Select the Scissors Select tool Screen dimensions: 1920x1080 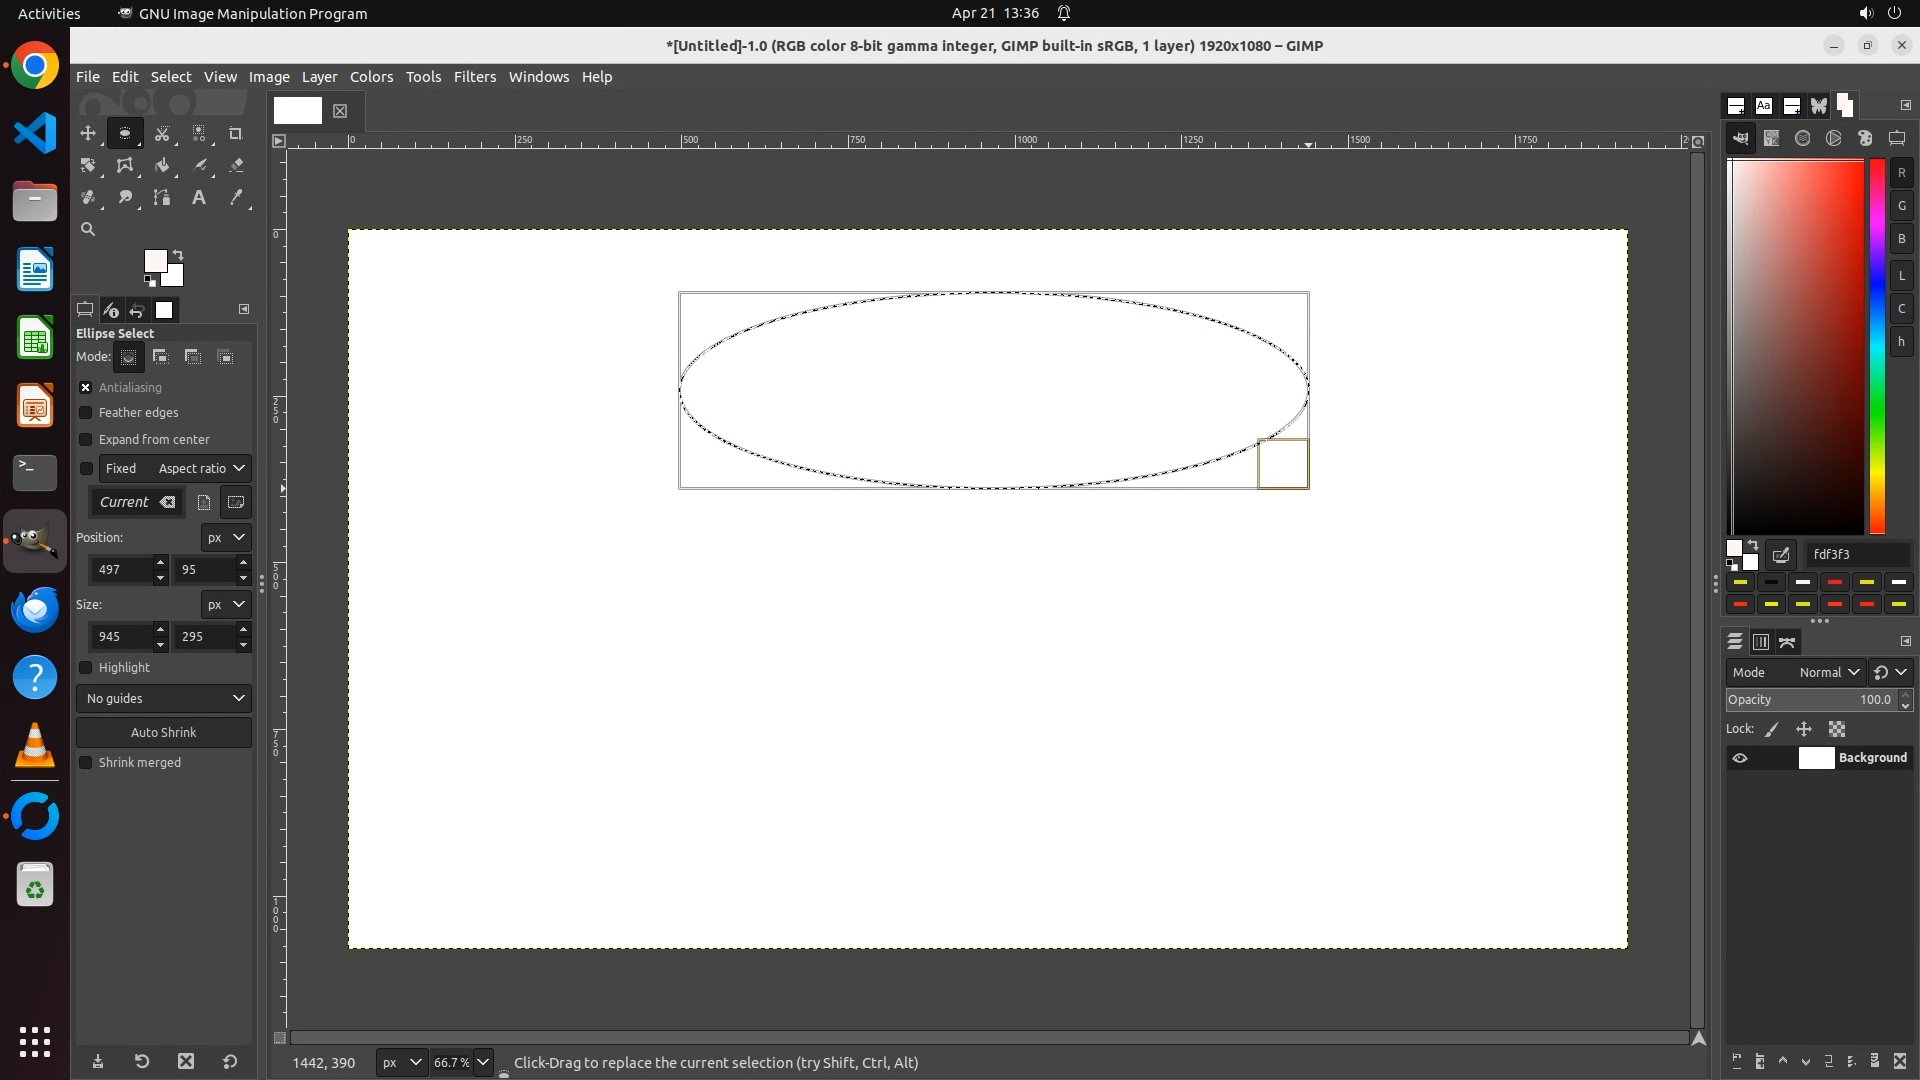(161, 133)
